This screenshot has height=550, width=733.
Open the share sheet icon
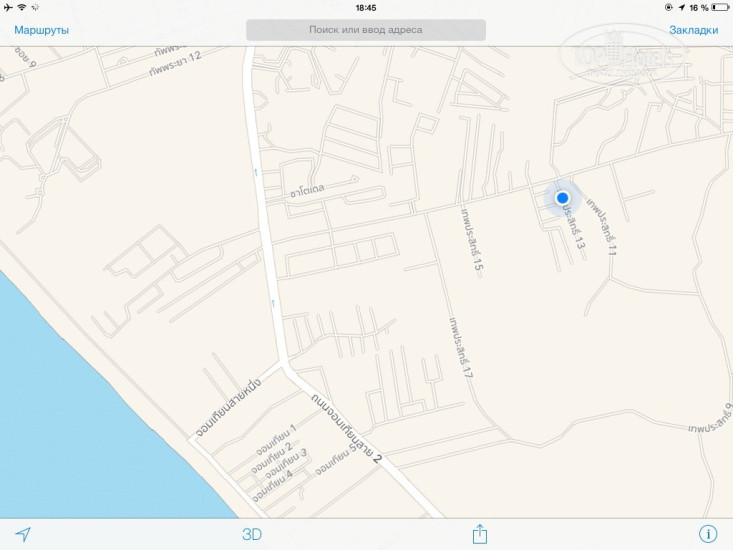480,534
